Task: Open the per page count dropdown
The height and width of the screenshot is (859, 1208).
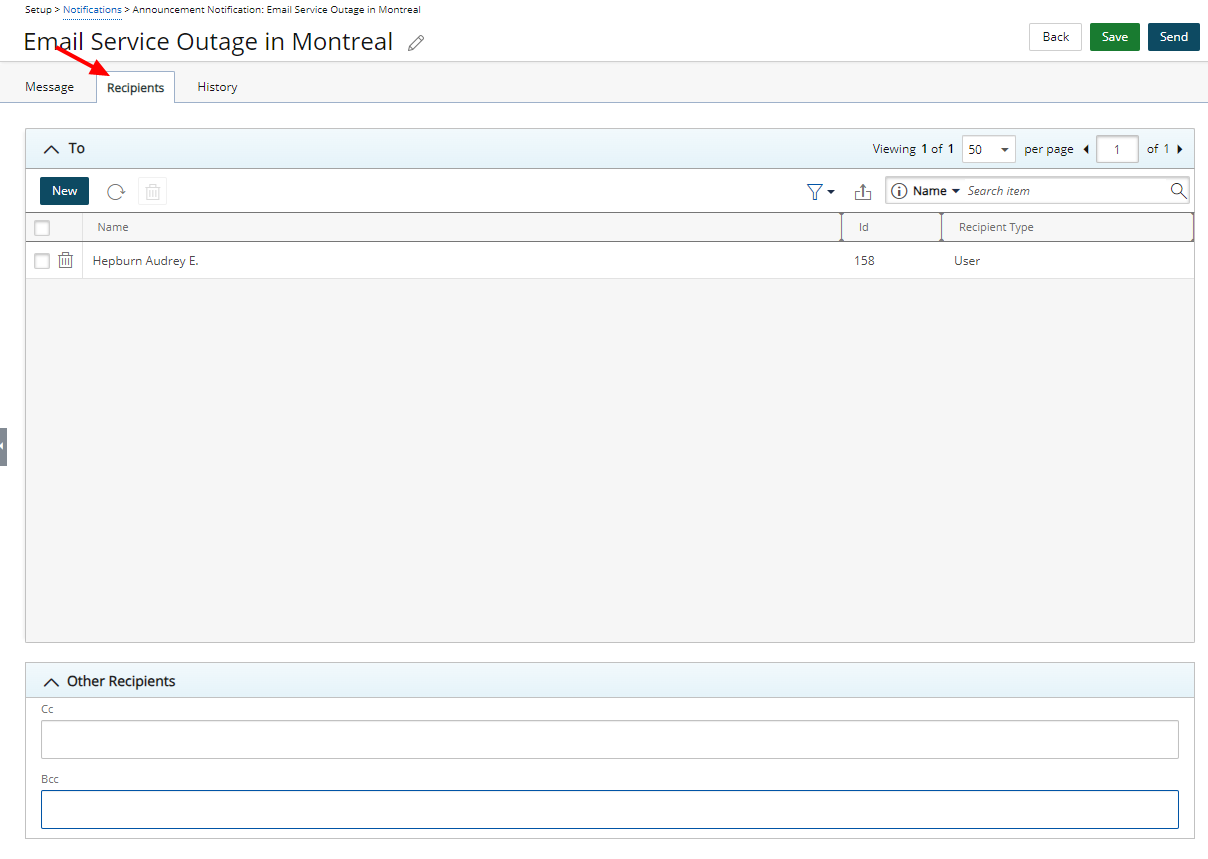Action: coord(989,149)
